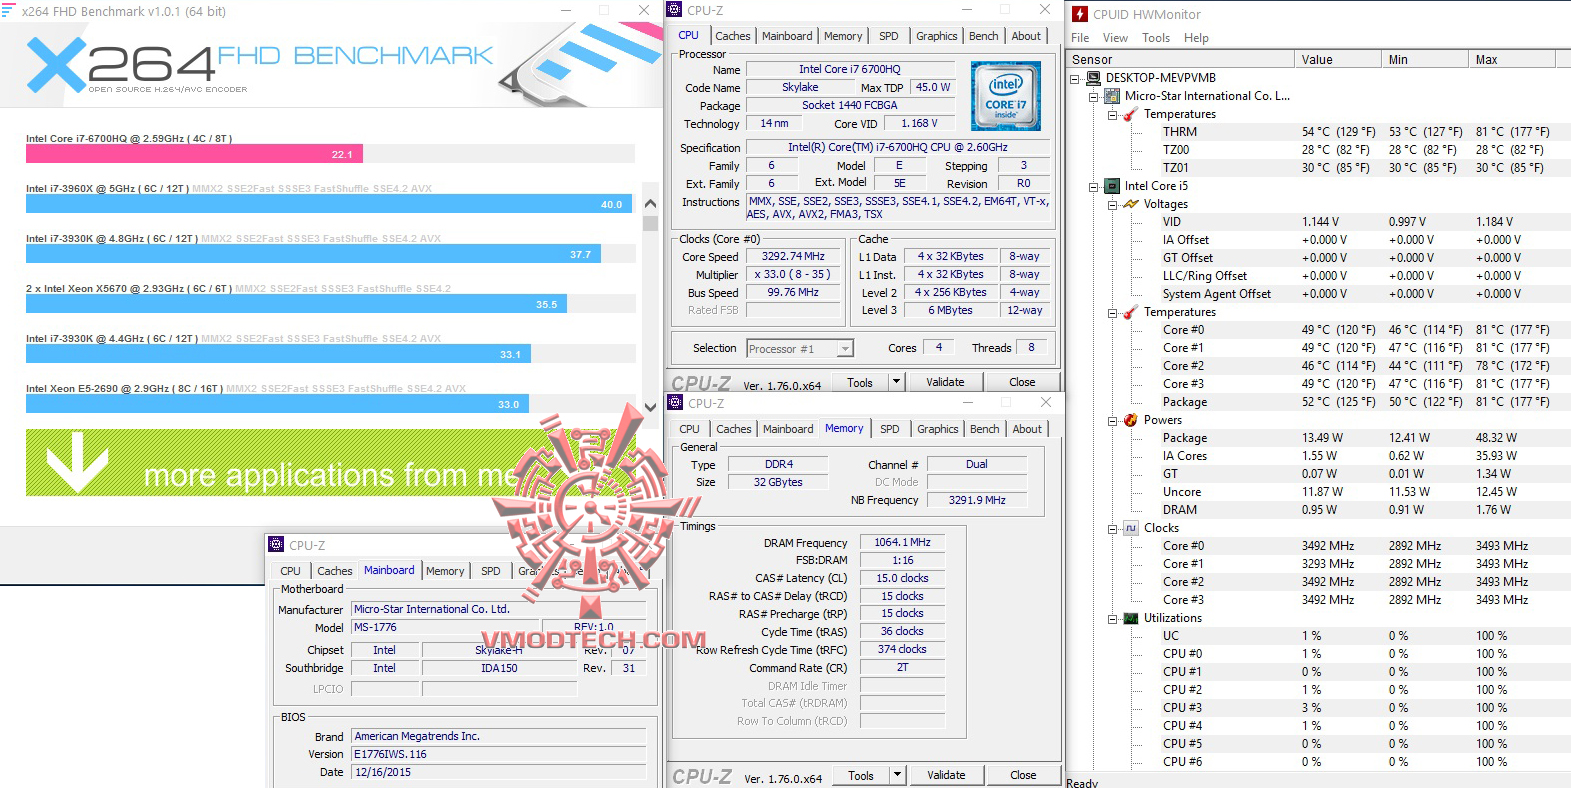1571x788 pixels.
Task: Click the down arrow of the x264 results scrollbar
Action: (x=650, y=406)
